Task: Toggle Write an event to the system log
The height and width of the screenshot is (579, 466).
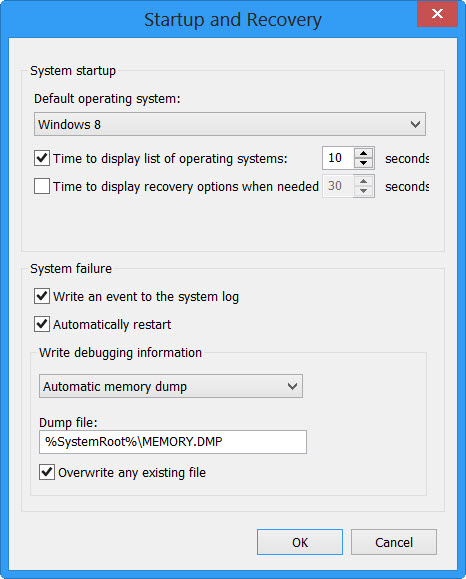Action: (x=42, y=296)
